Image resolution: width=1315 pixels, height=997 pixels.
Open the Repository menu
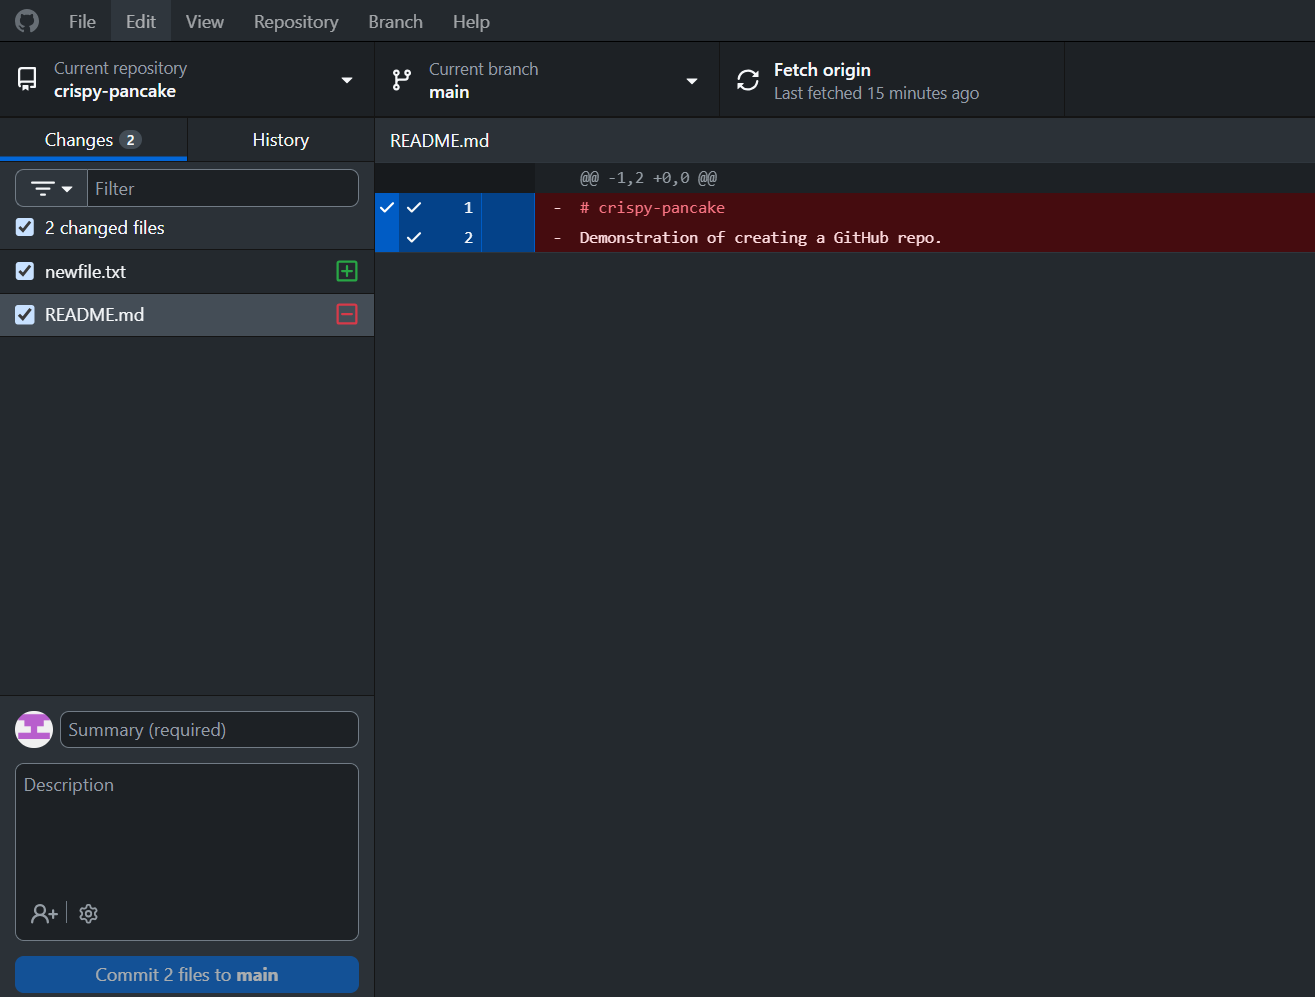click(x=296, y=21)
